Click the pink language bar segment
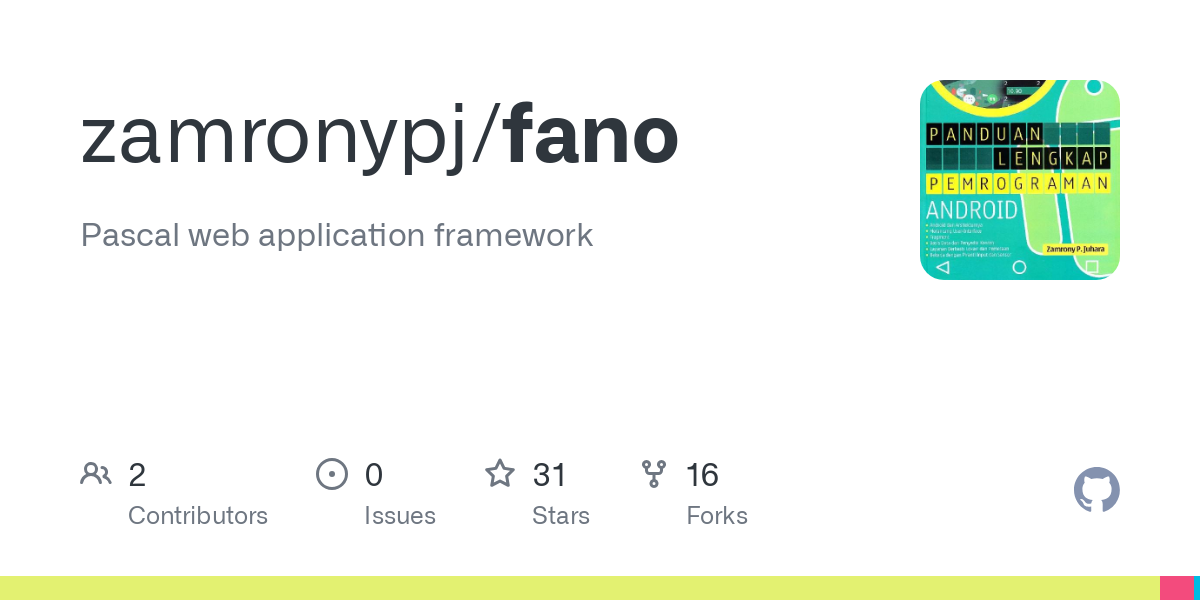The width and height of the screenshot is (1200, 600). [x=1176, y=588]
